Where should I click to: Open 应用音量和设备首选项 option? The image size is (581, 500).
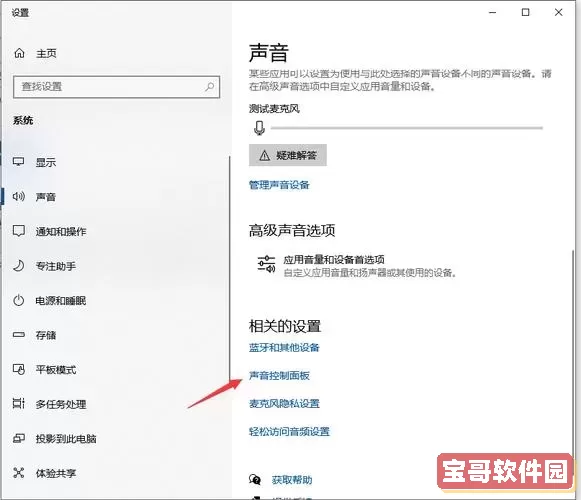(357, 266)
